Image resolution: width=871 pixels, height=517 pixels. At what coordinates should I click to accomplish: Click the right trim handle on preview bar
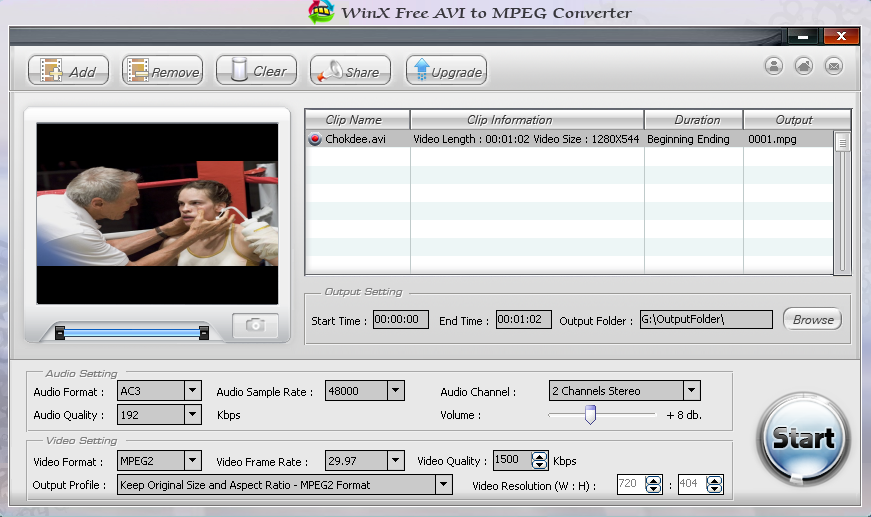204,333
